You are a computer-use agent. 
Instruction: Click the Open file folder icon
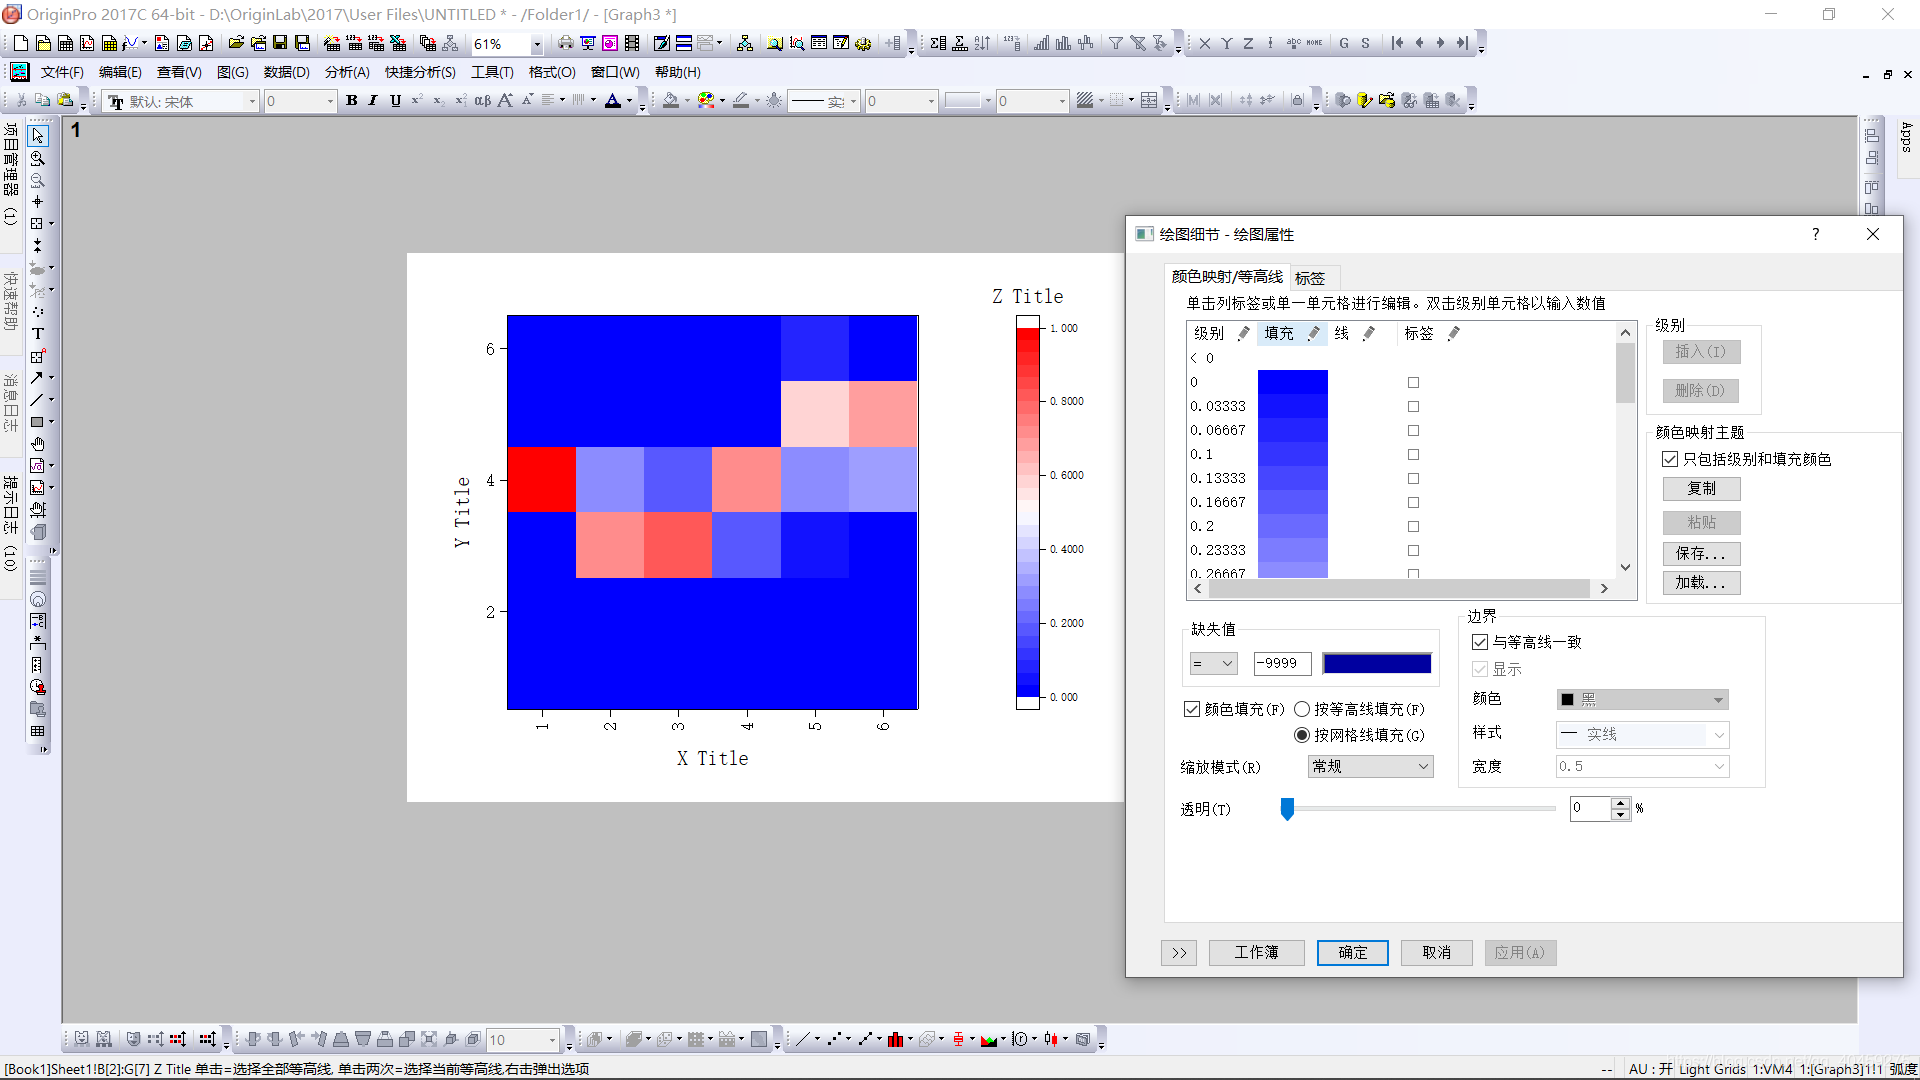pyautogui.click(x=236, y=43)
